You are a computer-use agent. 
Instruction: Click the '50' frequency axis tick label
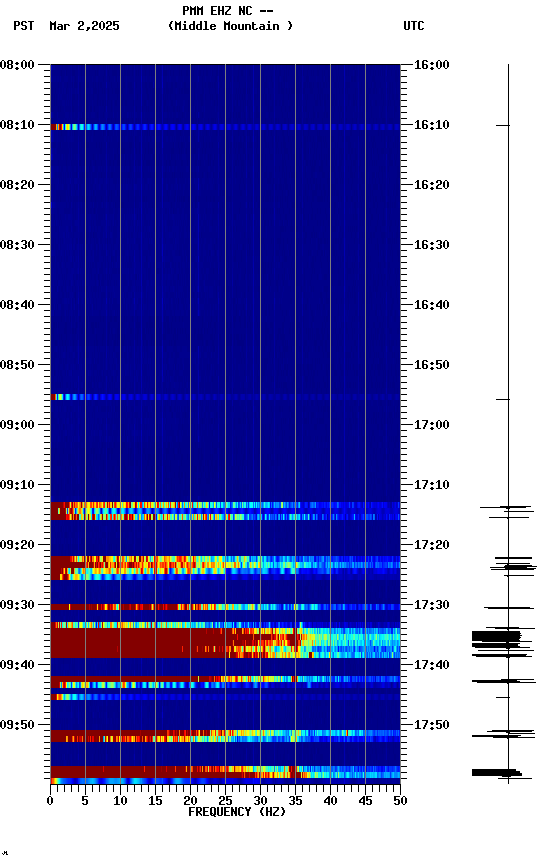400,801
